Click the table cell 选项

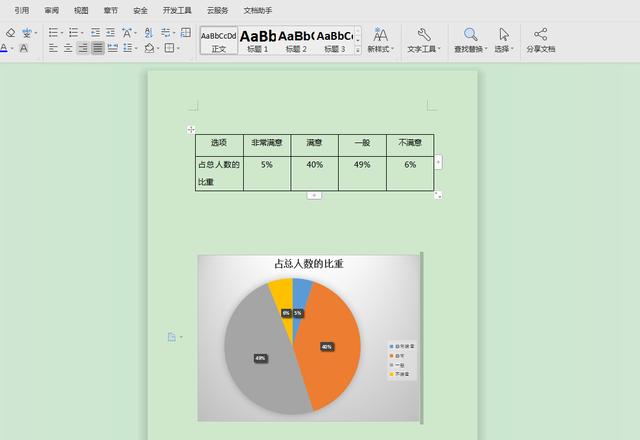(219, 145)
